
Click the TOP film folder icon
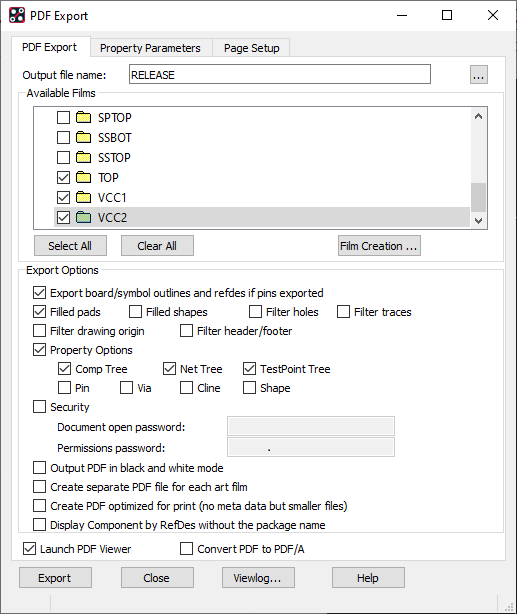click(83, 177)
